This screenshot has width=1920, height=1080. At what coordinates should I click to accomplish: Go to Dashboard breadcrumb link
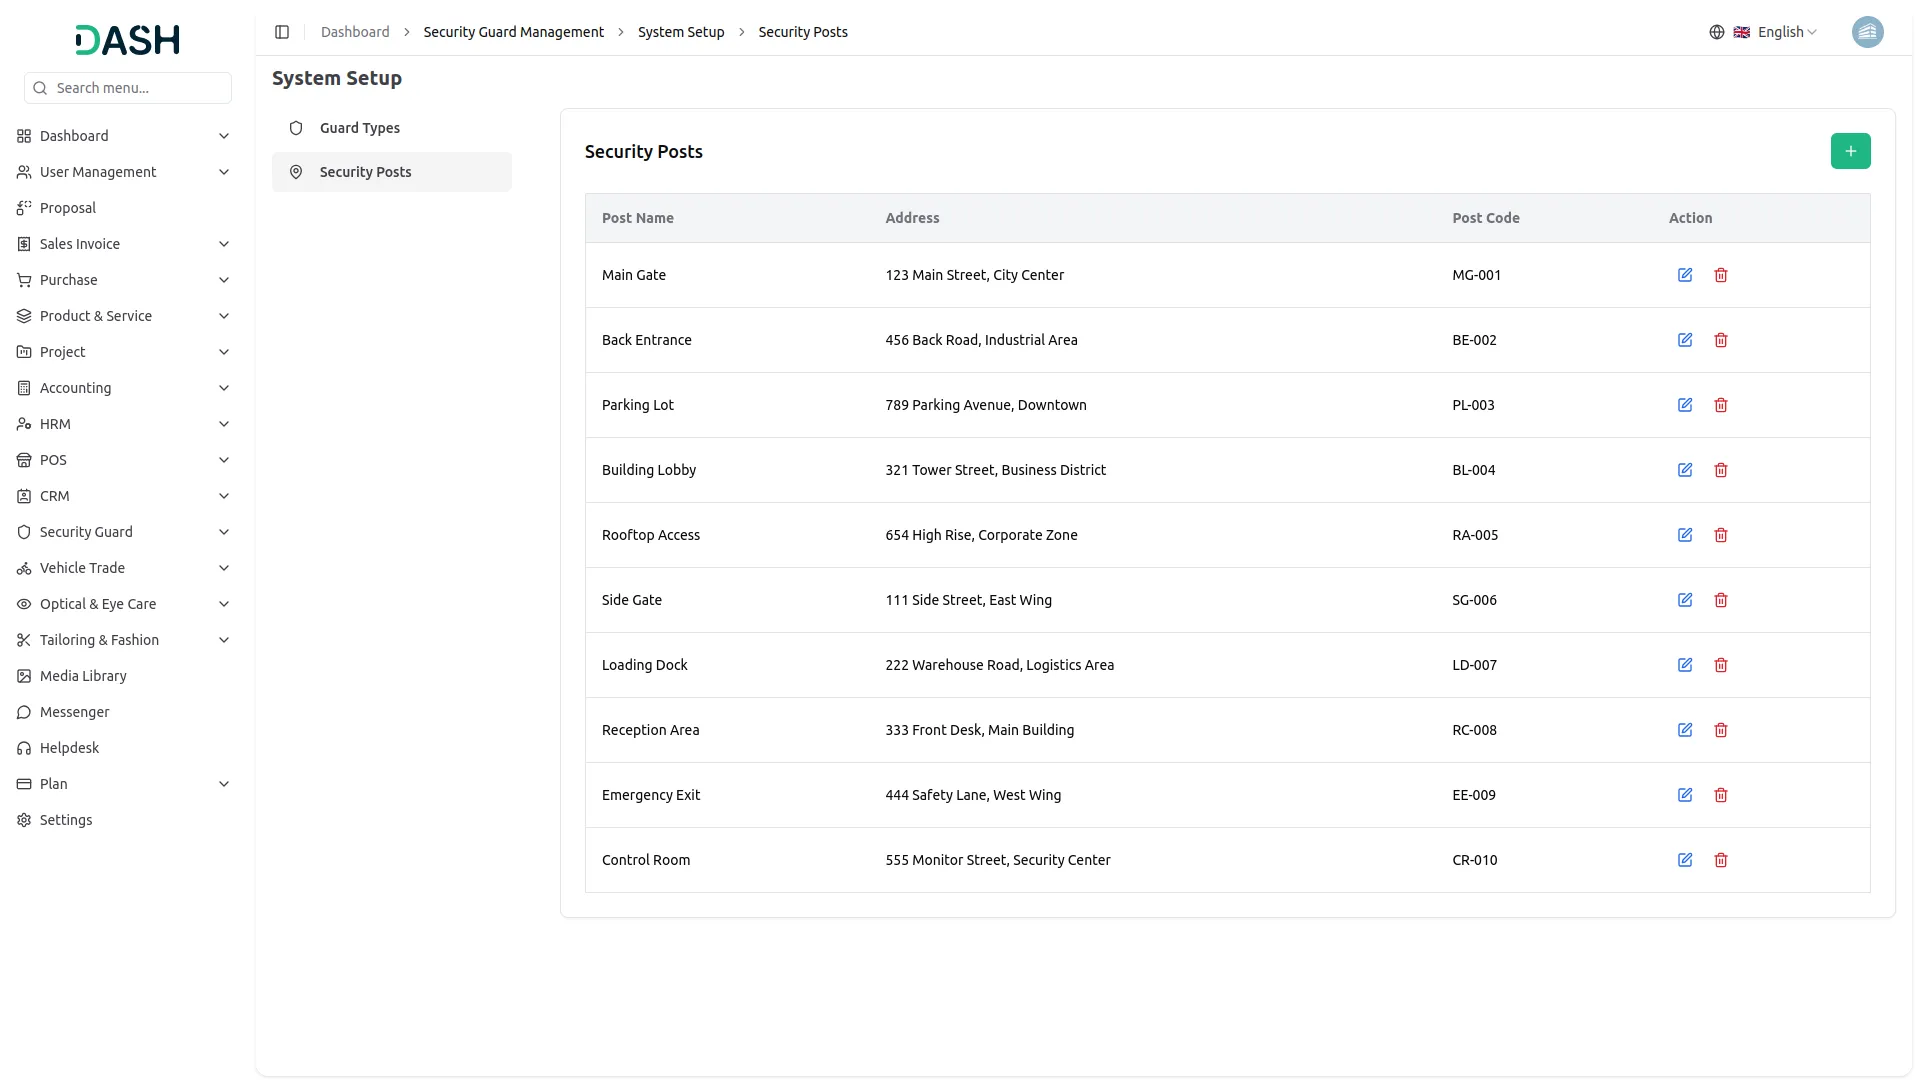click(x=355, y=32)
